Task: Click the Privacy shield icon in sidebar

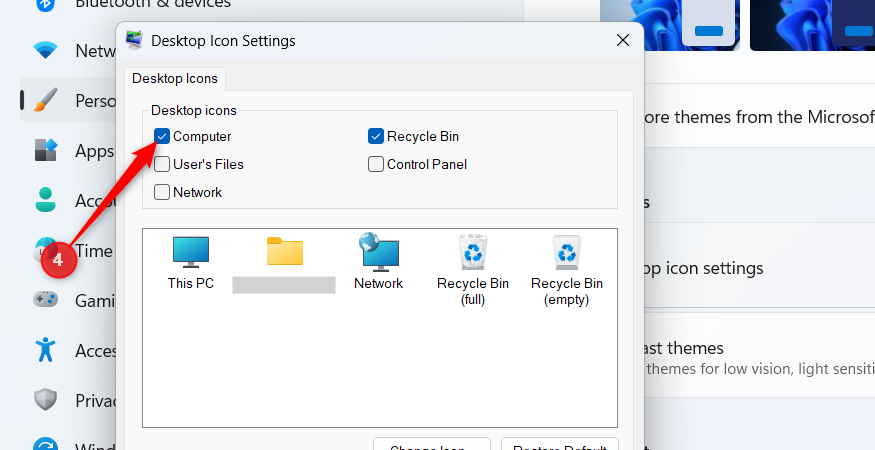Action: click(46, 400)
